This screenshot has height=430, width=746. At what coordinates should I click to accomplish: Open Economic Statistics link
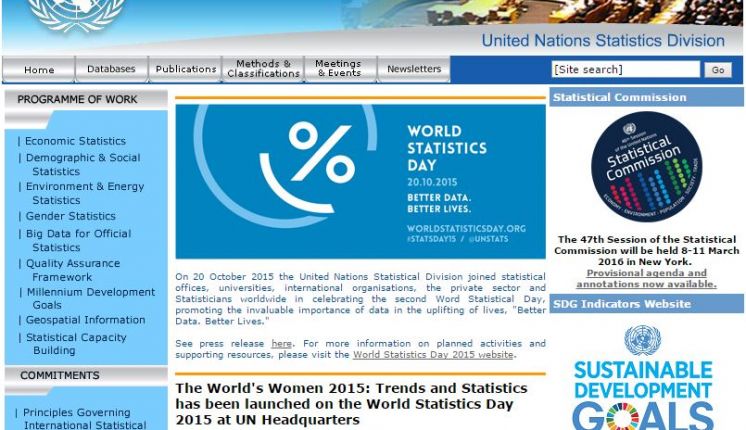tap(75, 141)
